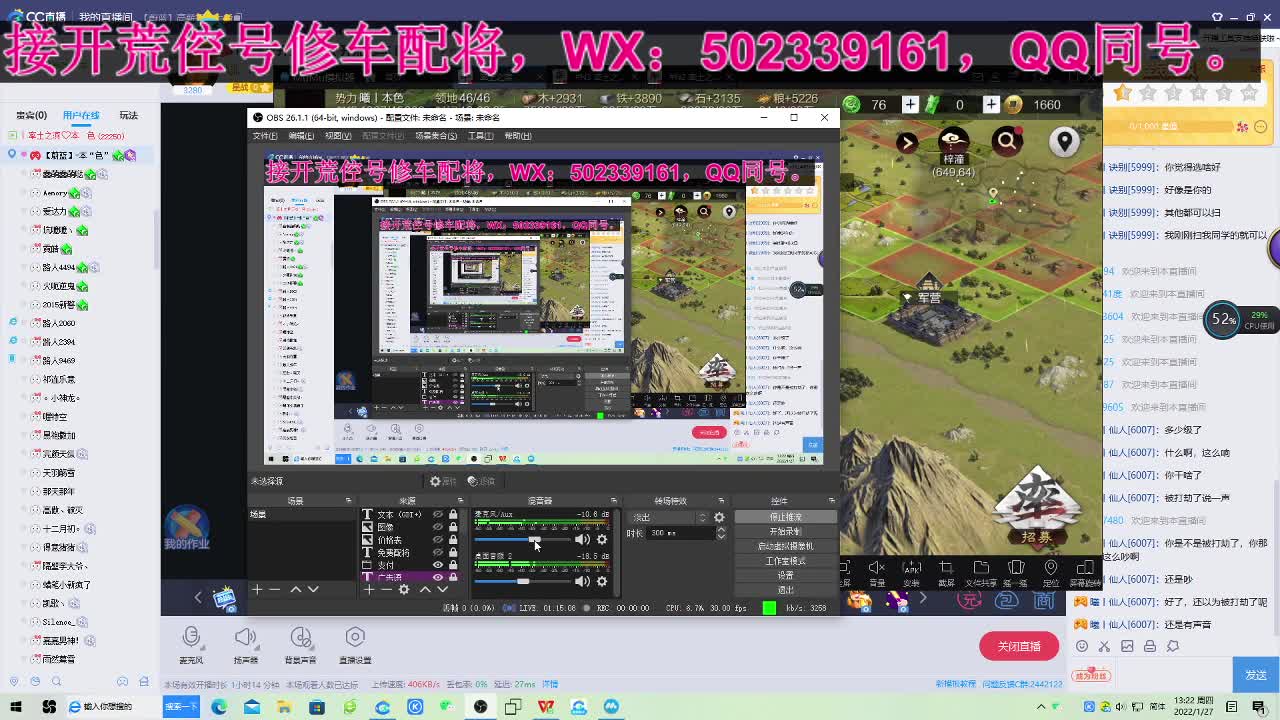Viewport: 1280px width, 720px height.
Task: Show the 图像 source with its eye toggle
Action: (437, 527)
